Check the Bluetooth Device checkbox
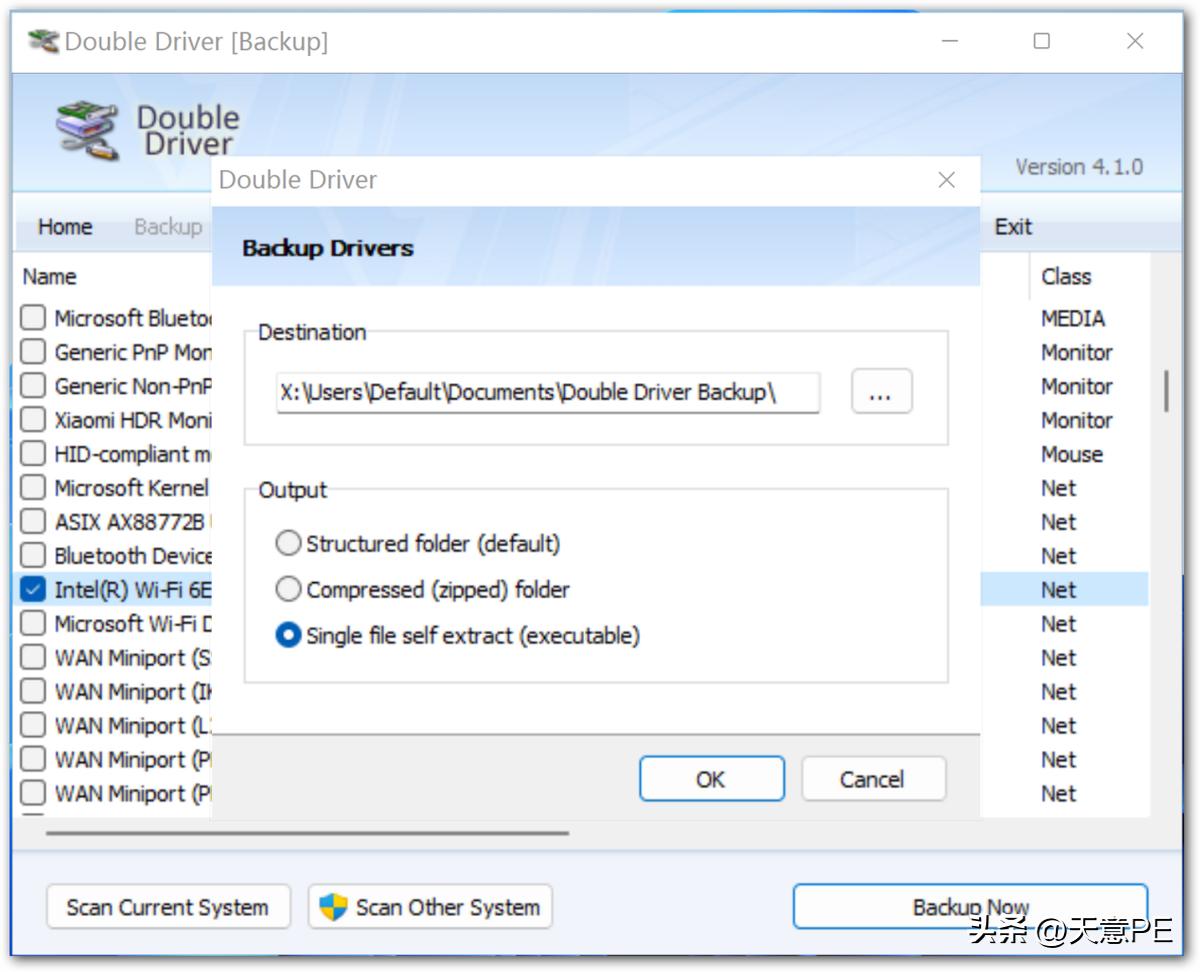The height and width of the screenshot is (972, 1200). [x=33, y=556]
